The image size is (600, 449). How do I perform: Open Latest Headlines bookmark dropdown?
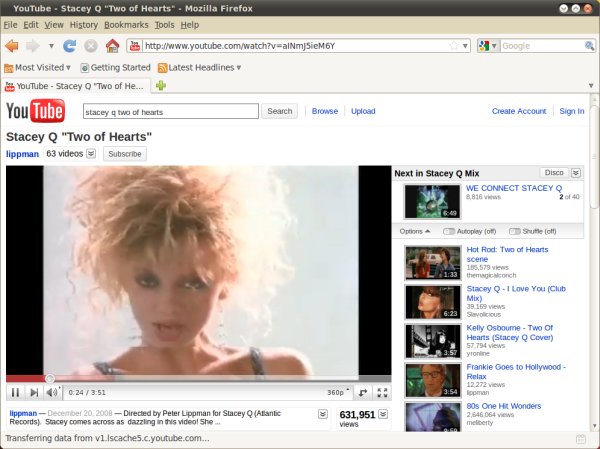(x=239, y=68)
